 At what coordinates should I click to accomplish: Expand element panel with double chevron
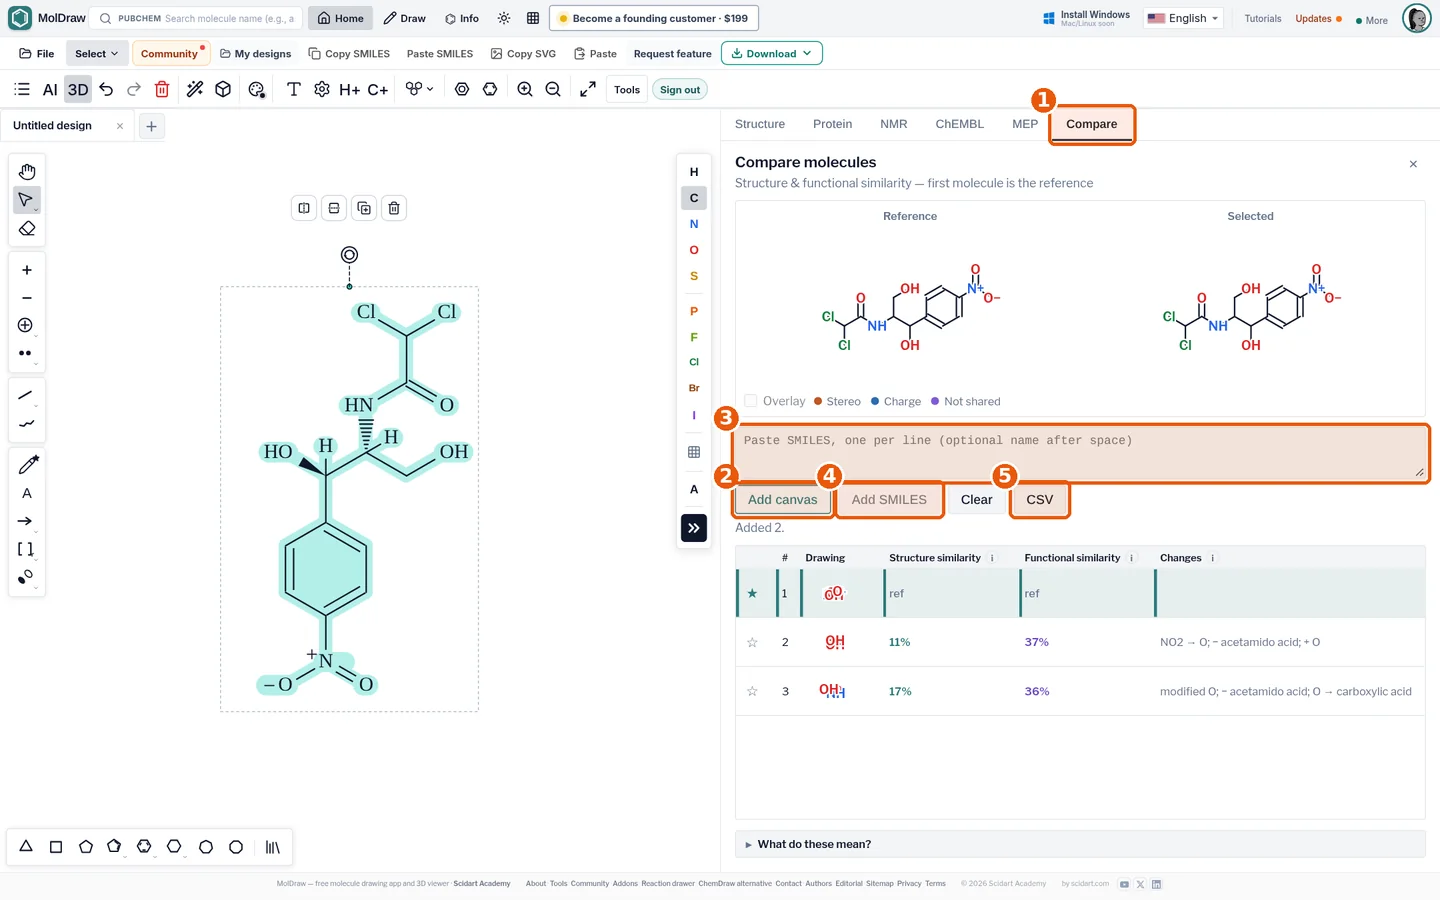(694, 528)
